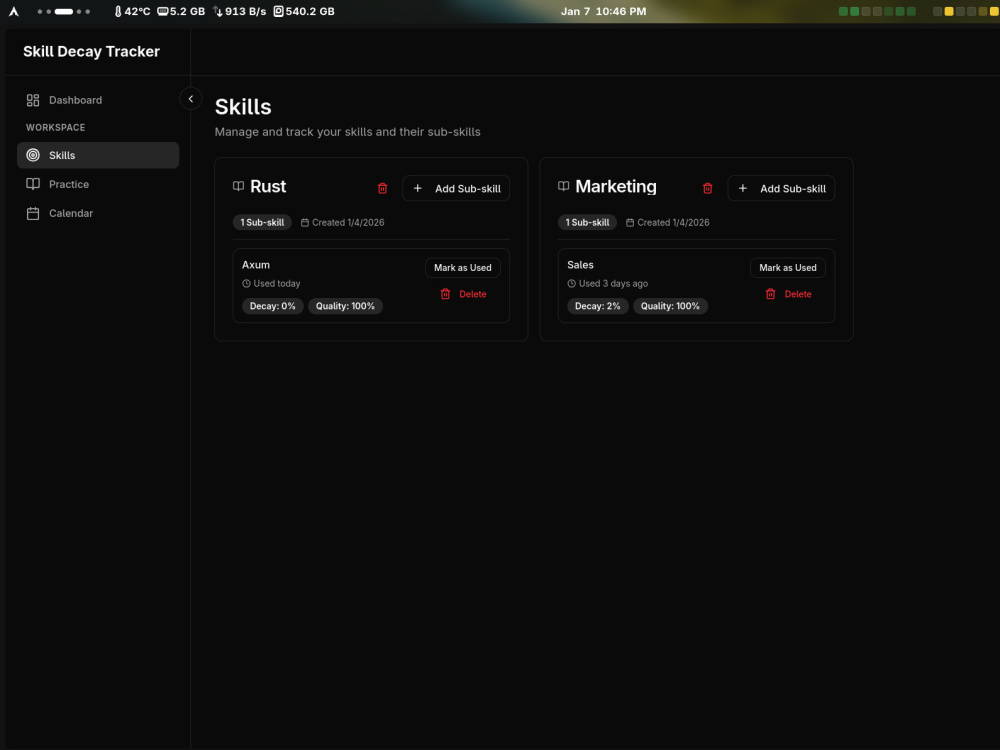The height and width of the screenshot is (750, 1000).
Task: Click the trash icon next to Axum's Delete
Action: [x=445, y=294]
